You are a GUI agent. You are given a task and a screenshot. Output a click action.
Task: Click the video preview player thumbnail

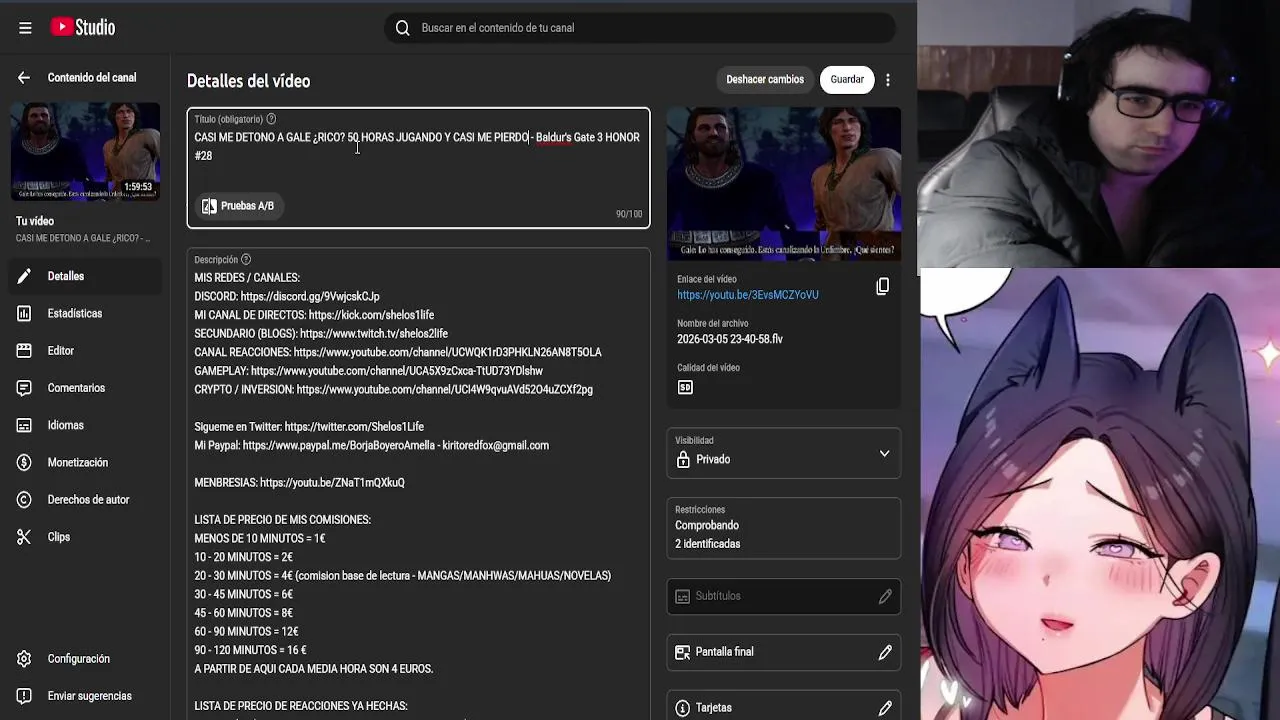pos(784,185)
